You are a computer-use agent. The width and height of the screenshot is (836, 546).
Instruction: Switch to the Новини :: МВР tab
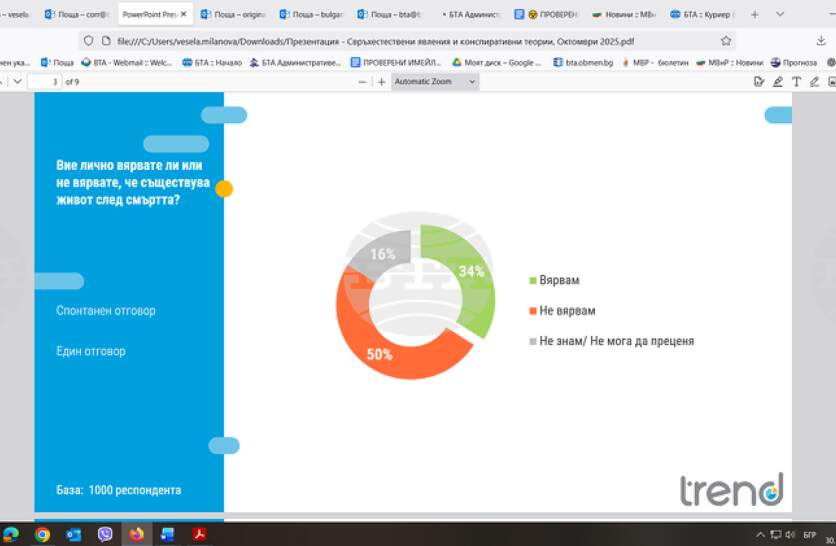tap(623, 15)
